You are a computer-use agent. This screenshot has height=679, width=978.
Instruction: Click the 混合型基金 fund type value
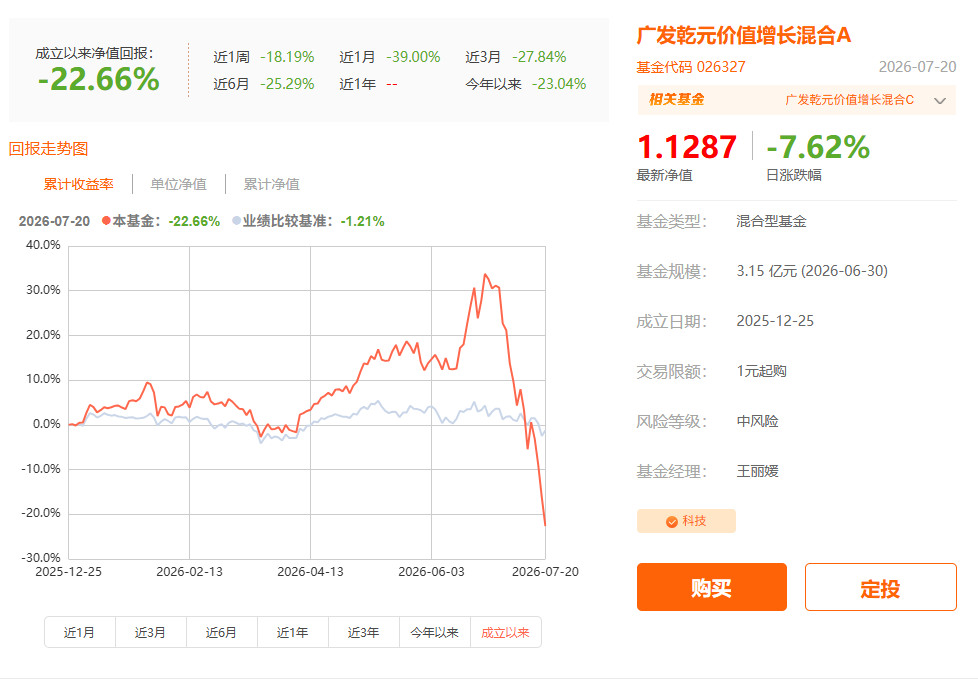pos(771,221)
